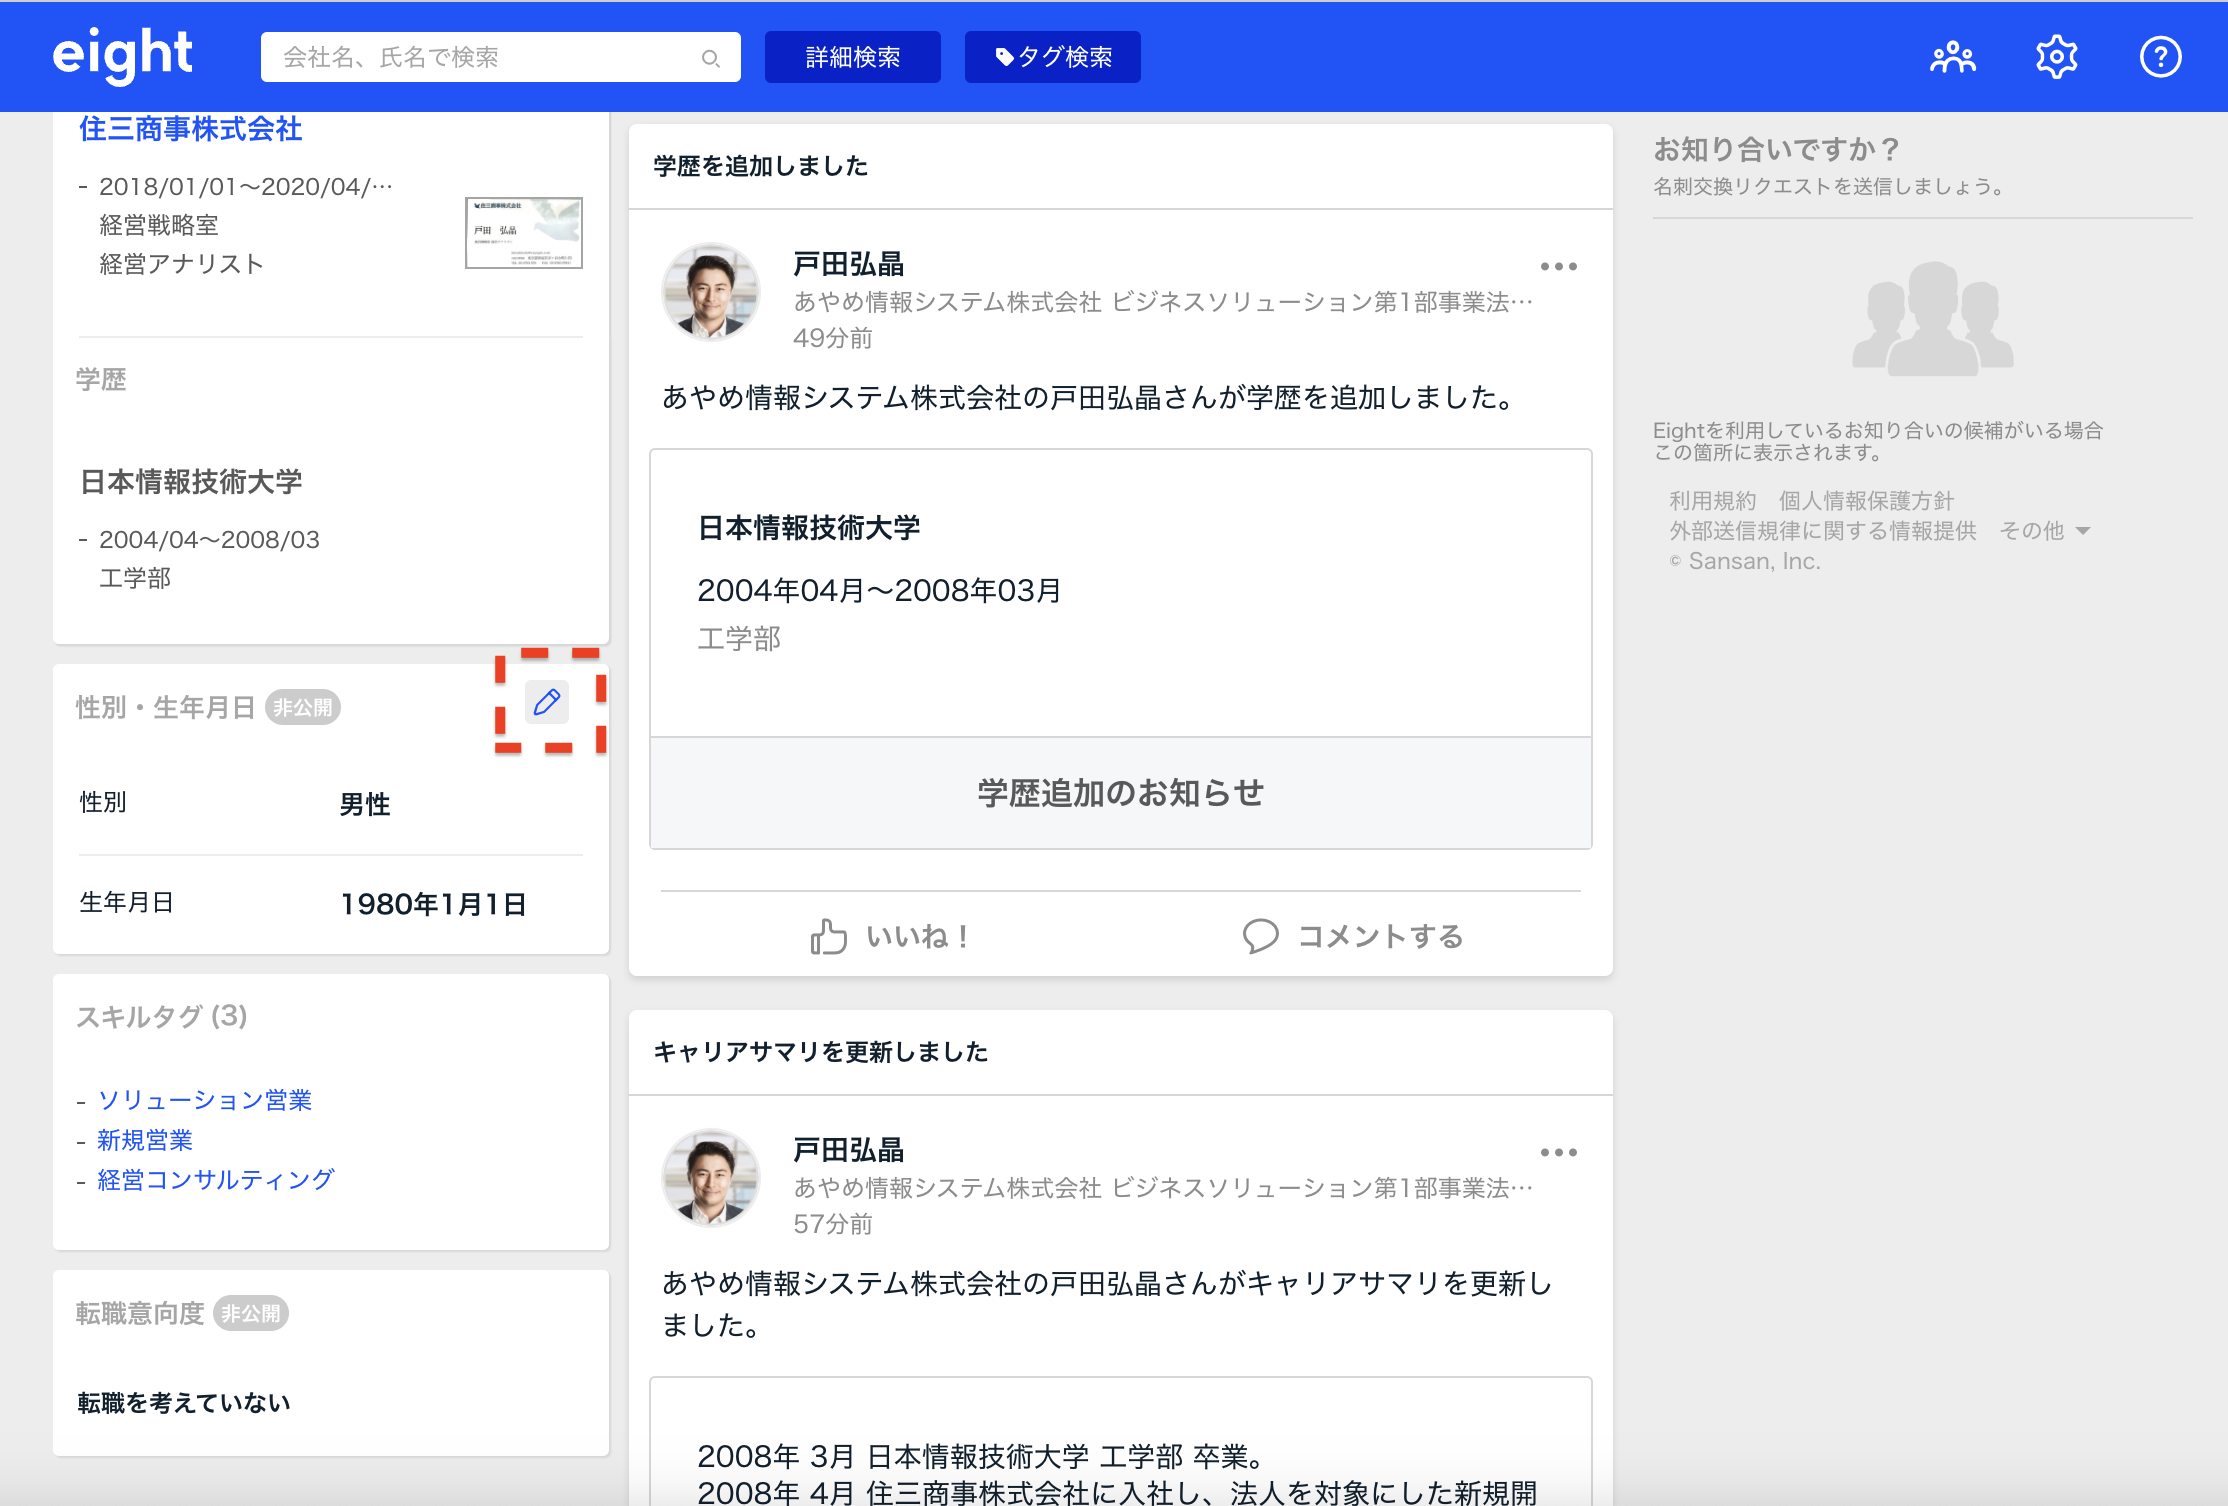Click the 非公開 badge beside 性別・生年月日
2228x1506 pixels.
pos(303,707)
